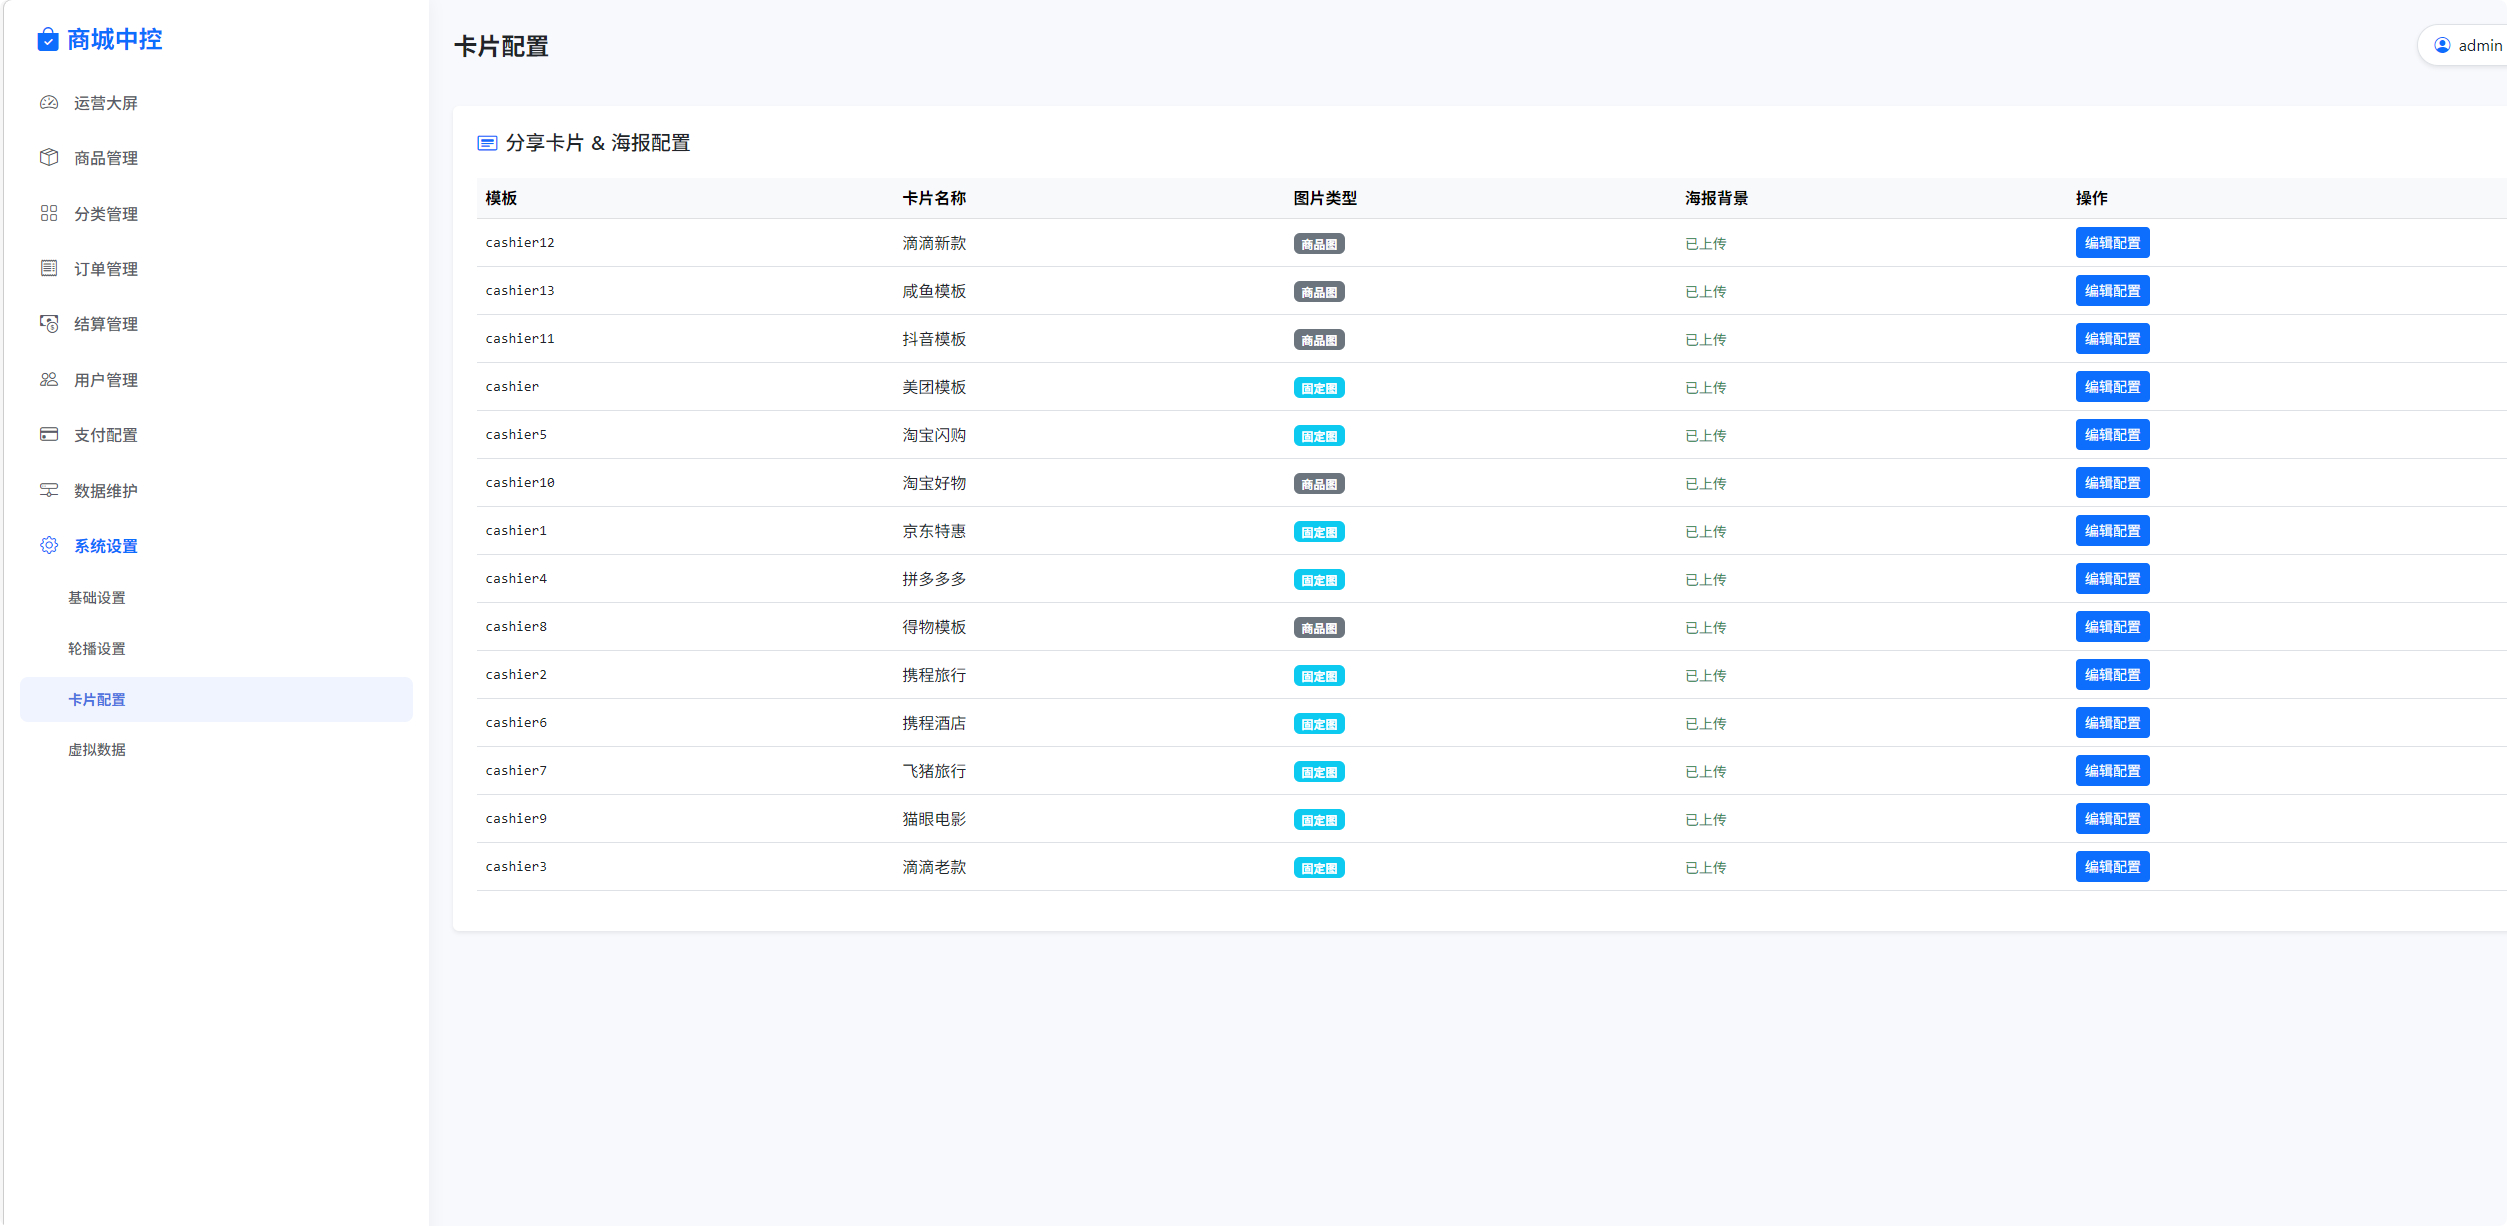2507x1226 pixels.
Task: Click 已上传 status in 京东特惠 row
Action: tap(1705, 532)
